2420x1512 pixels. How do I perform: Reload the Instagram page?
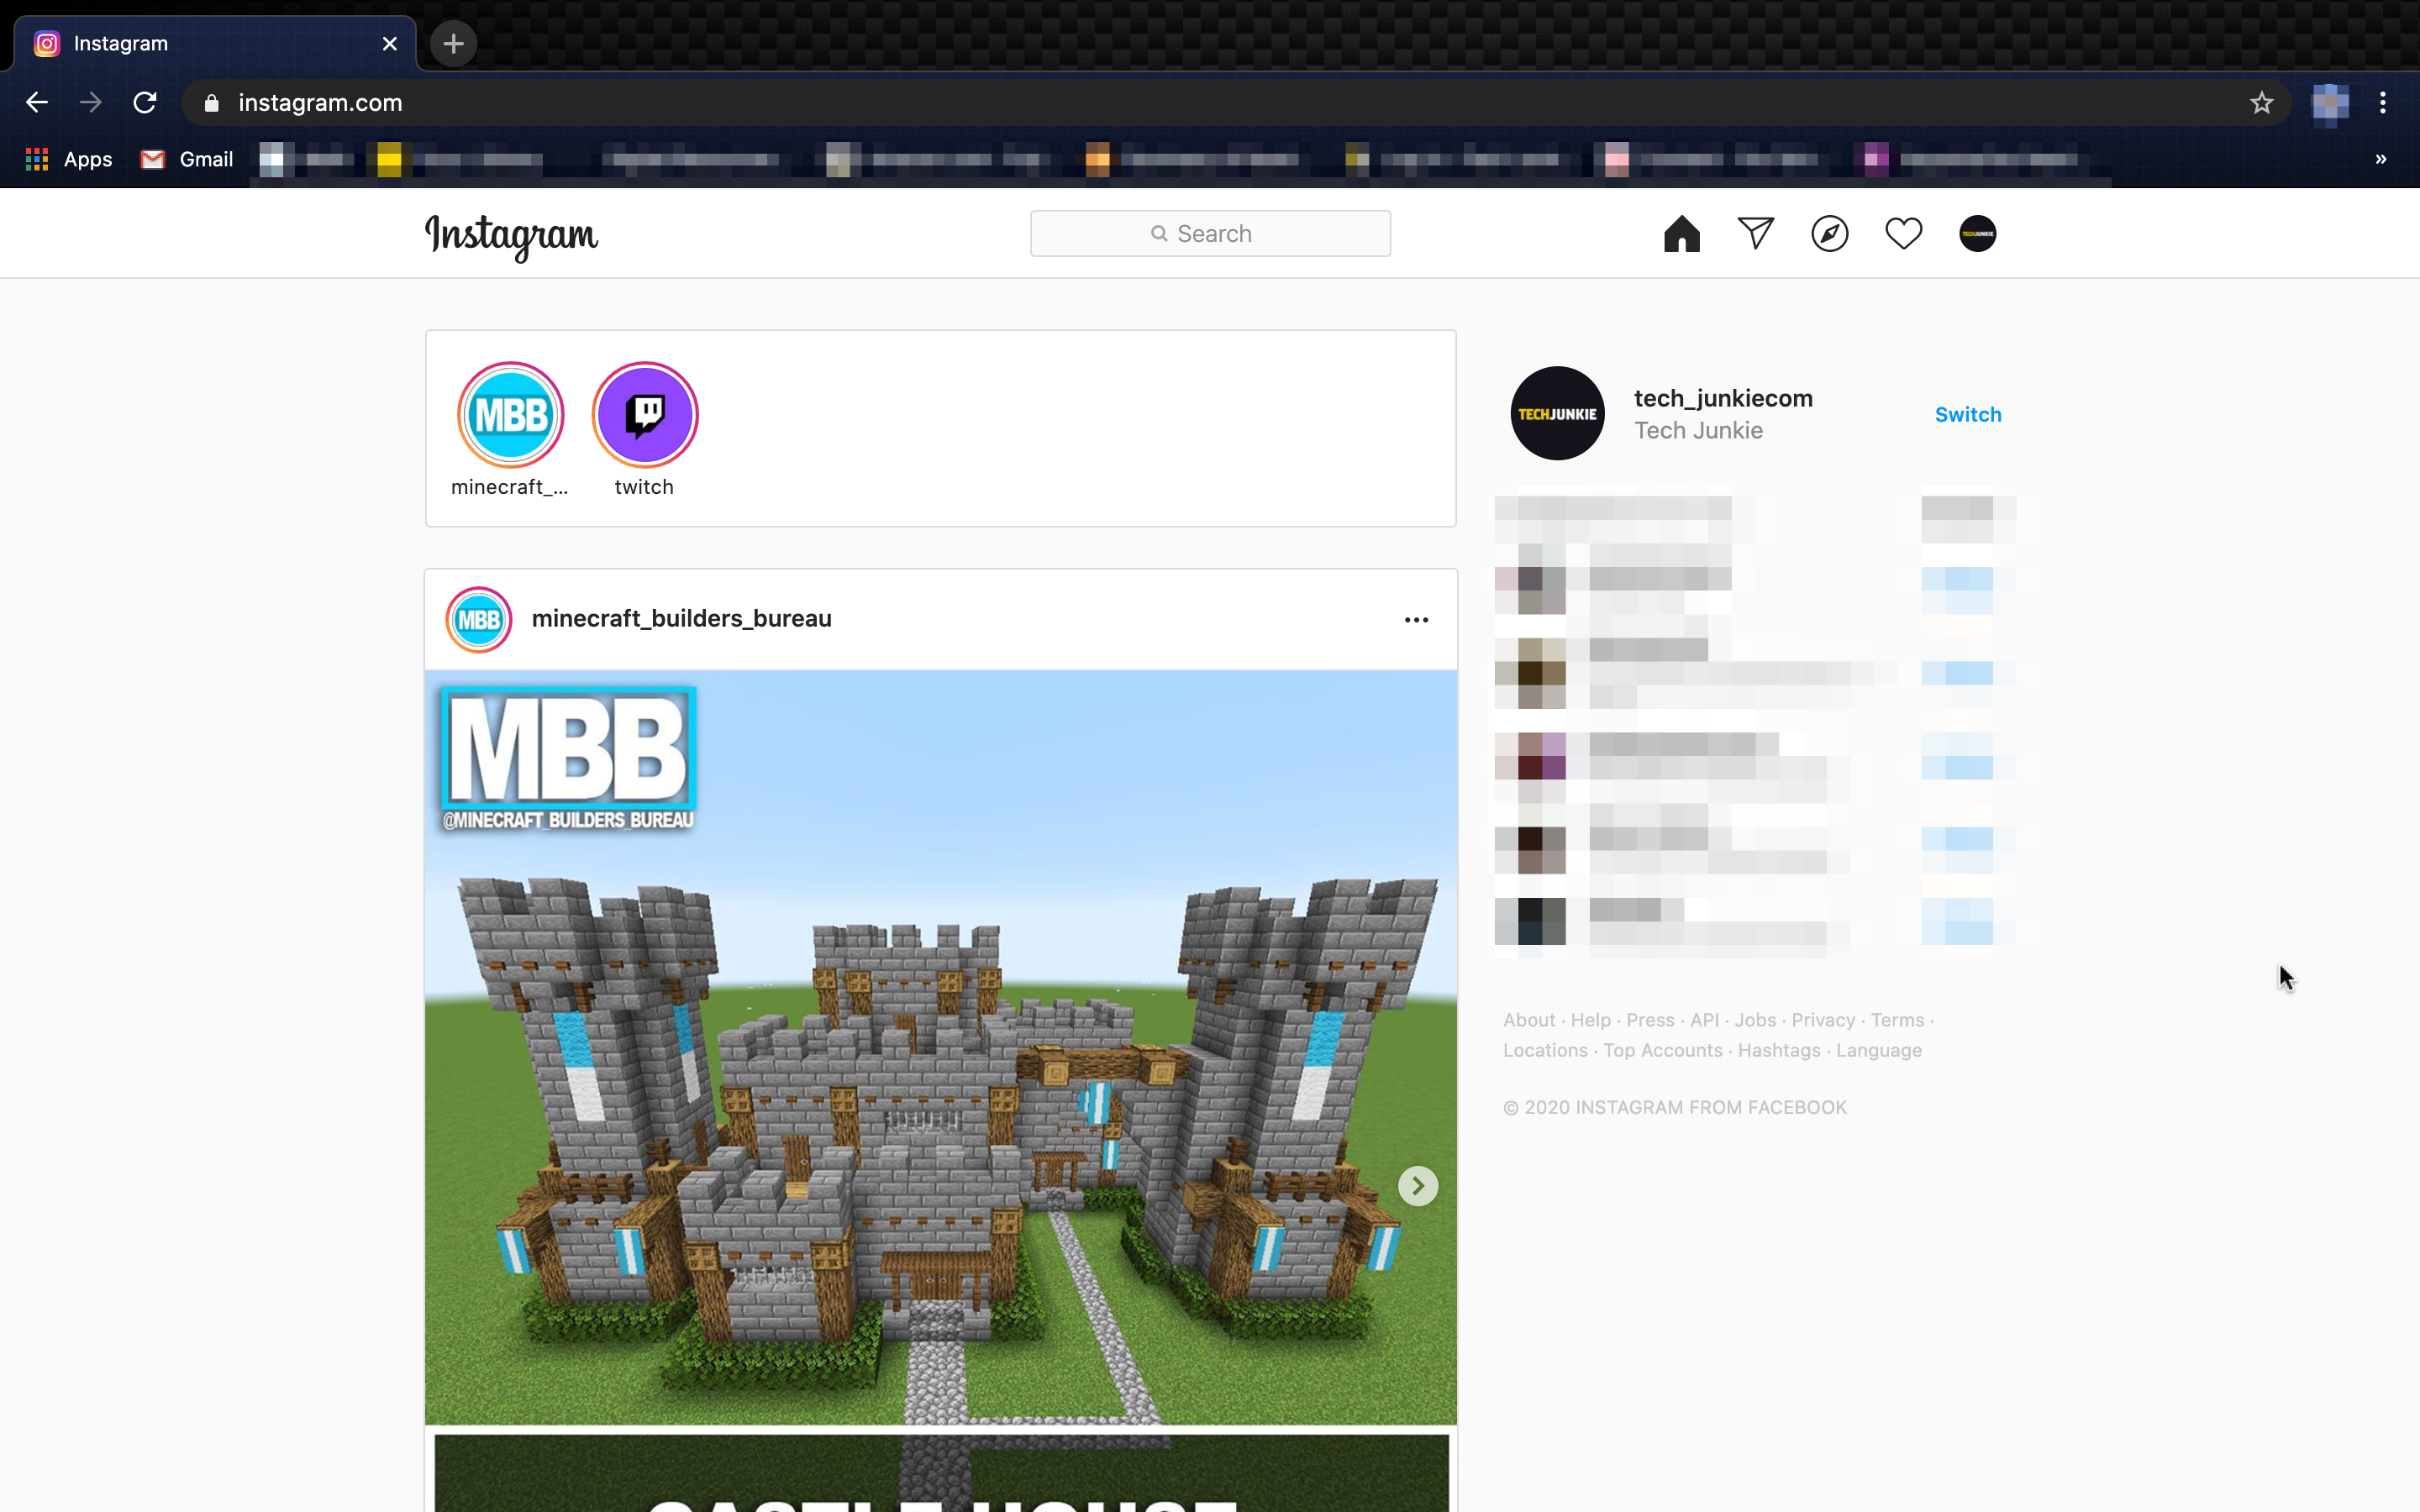(145, 102)
